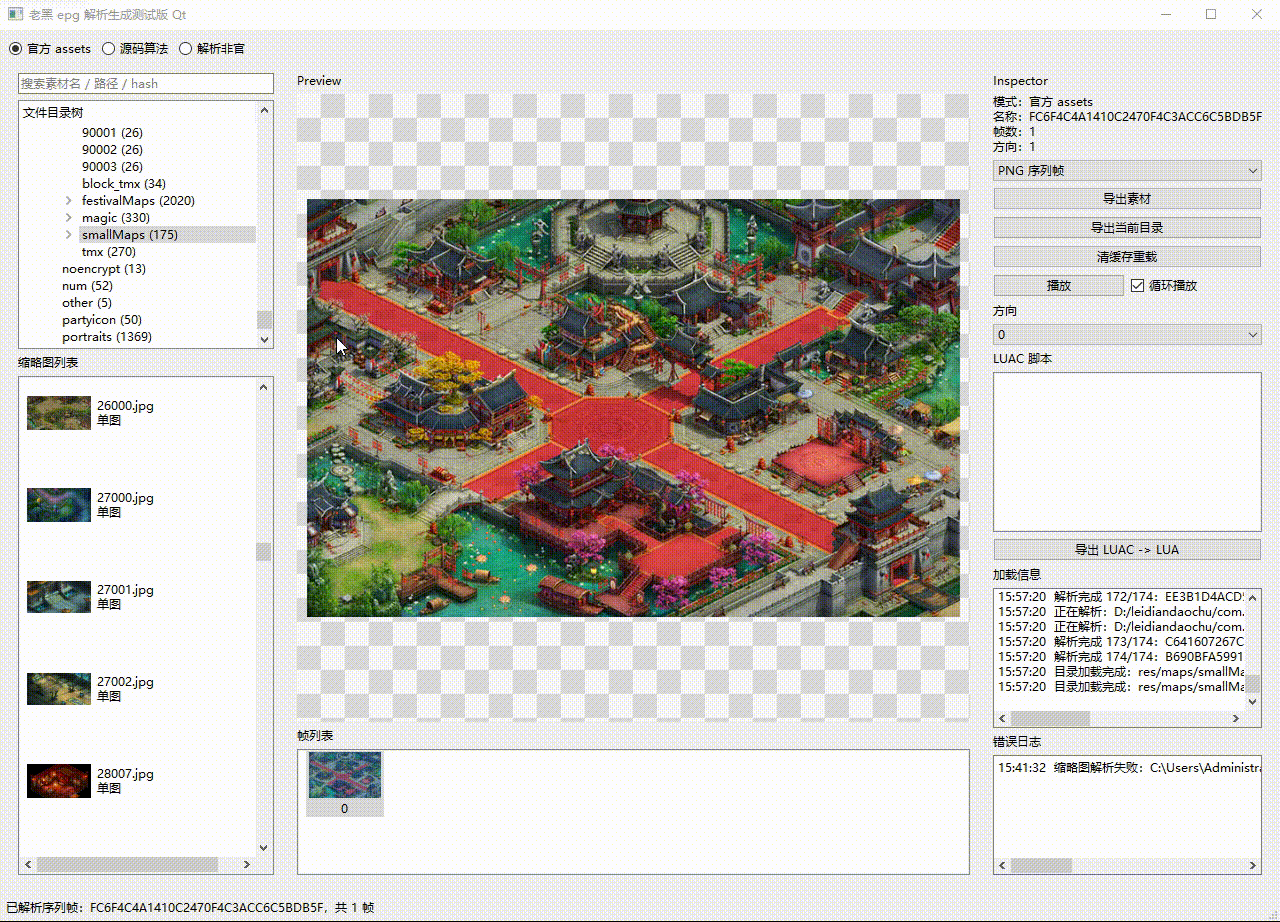Click the 加载信息 horizontal scrollbar handle

(1051, 719)
